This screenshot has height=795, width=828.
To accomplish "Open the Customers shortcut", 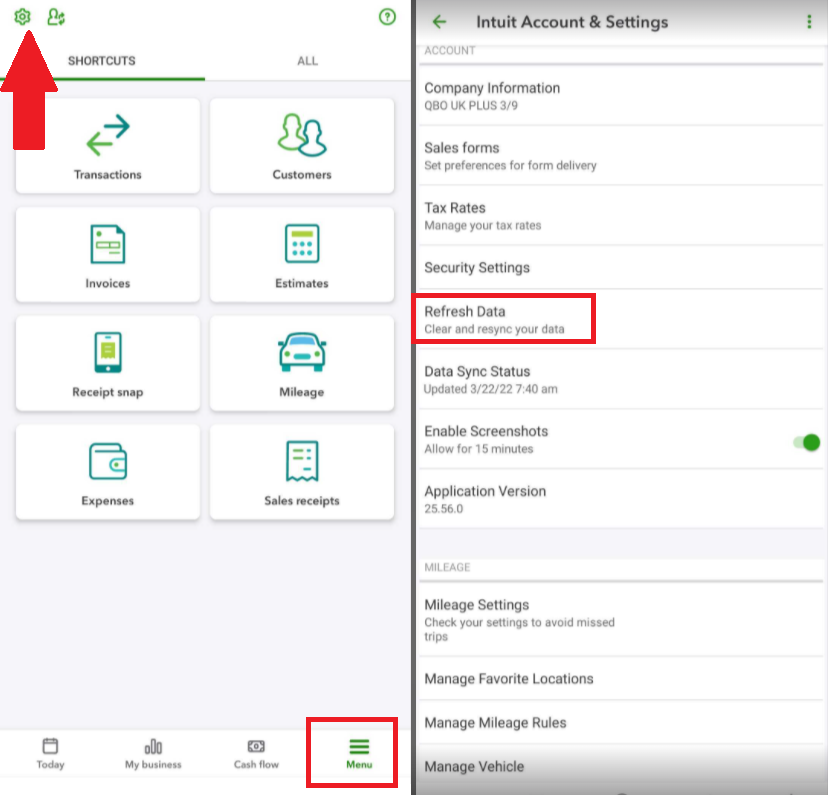I will click(302, 146).
